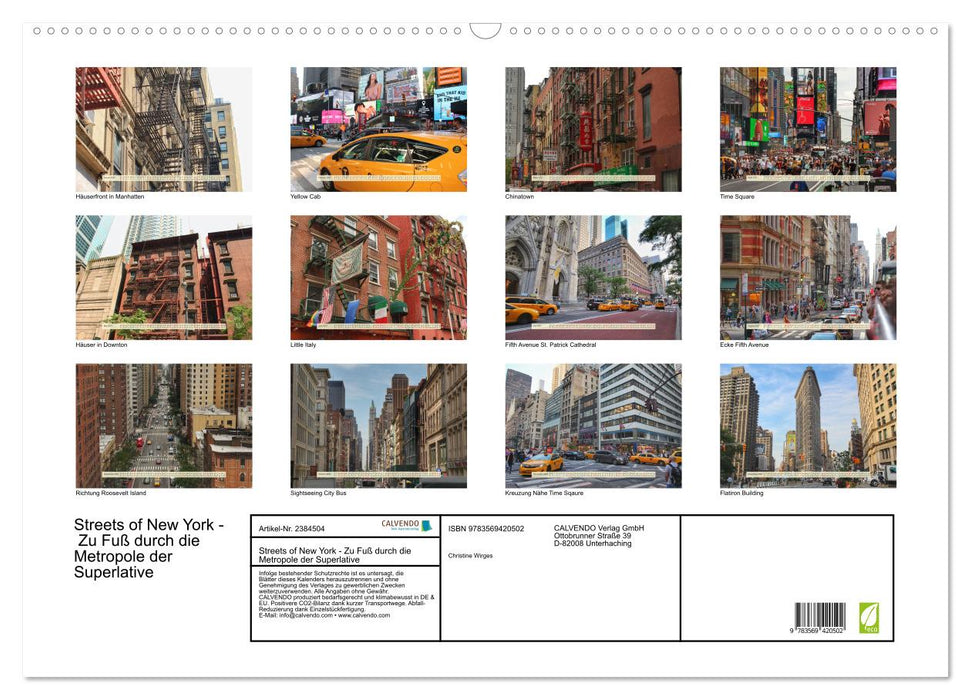Viewport: 971px width, 700px height.
Task: Click the barcode 9 783569 420502
Action: [x=819, y=618]
